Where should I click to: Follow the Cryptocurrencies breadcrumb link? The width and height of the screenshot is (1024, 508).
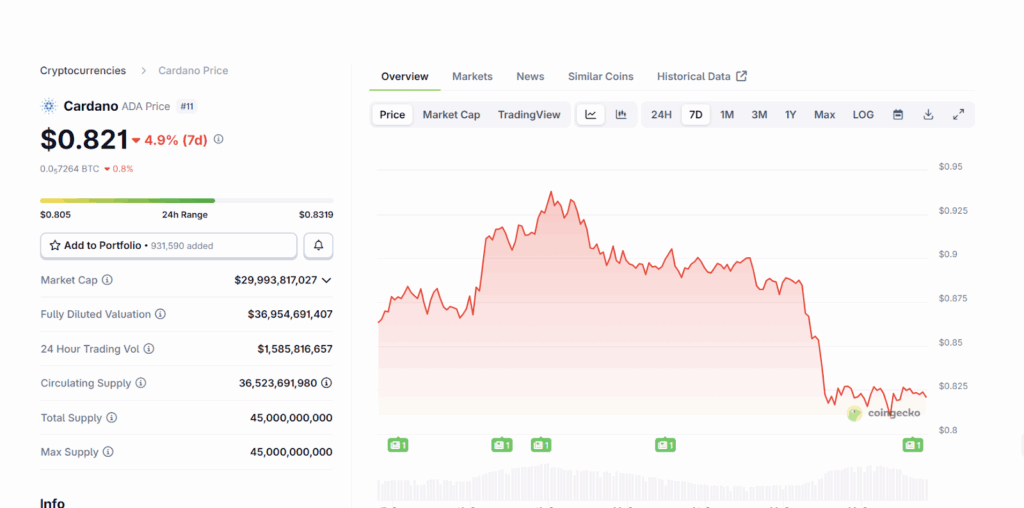coord(83,71)
